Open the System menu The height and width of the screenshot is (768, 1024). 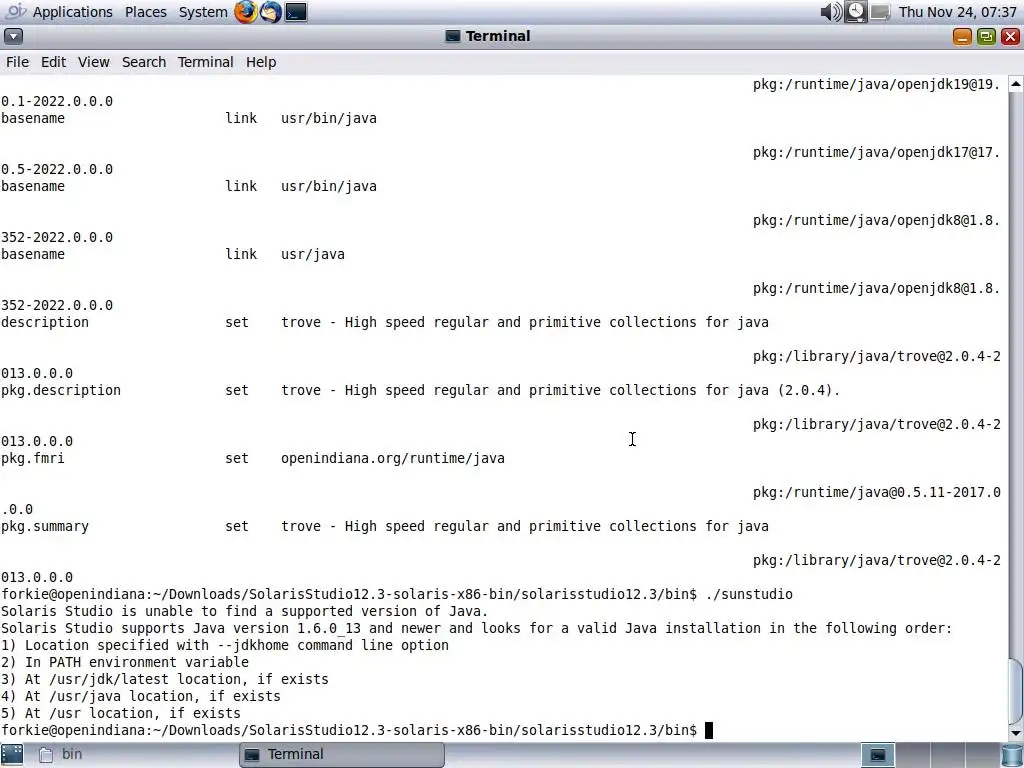coord(203,12)
